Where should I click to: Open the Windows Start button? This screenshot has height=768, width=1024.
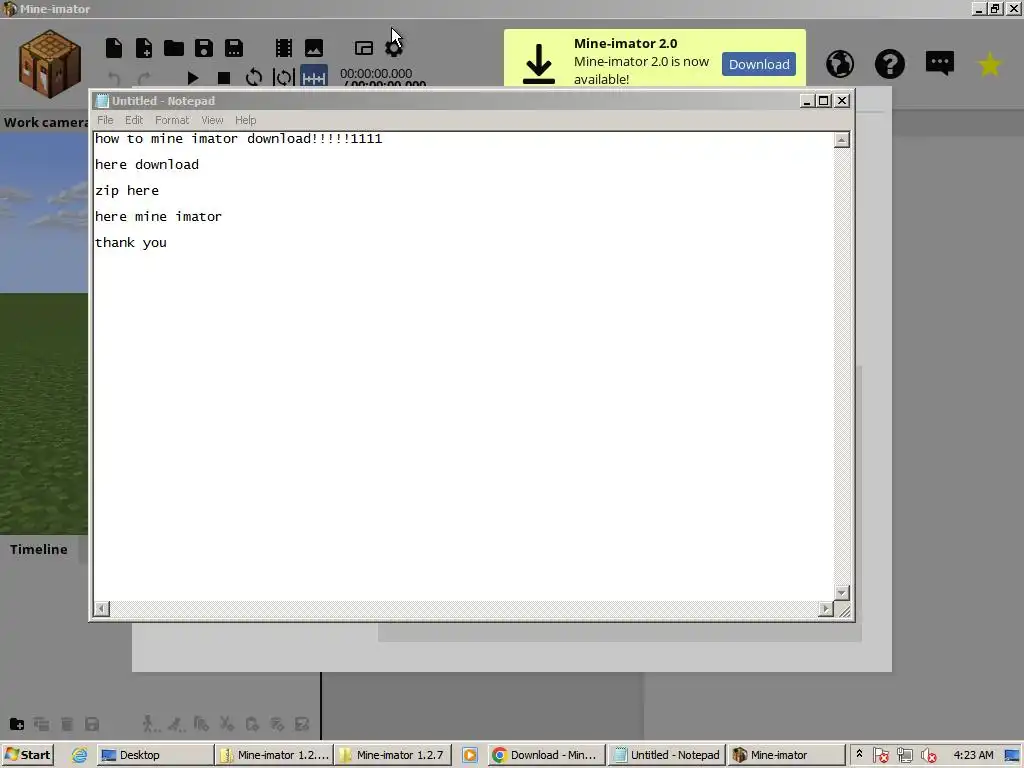click(x=27, y=755)
